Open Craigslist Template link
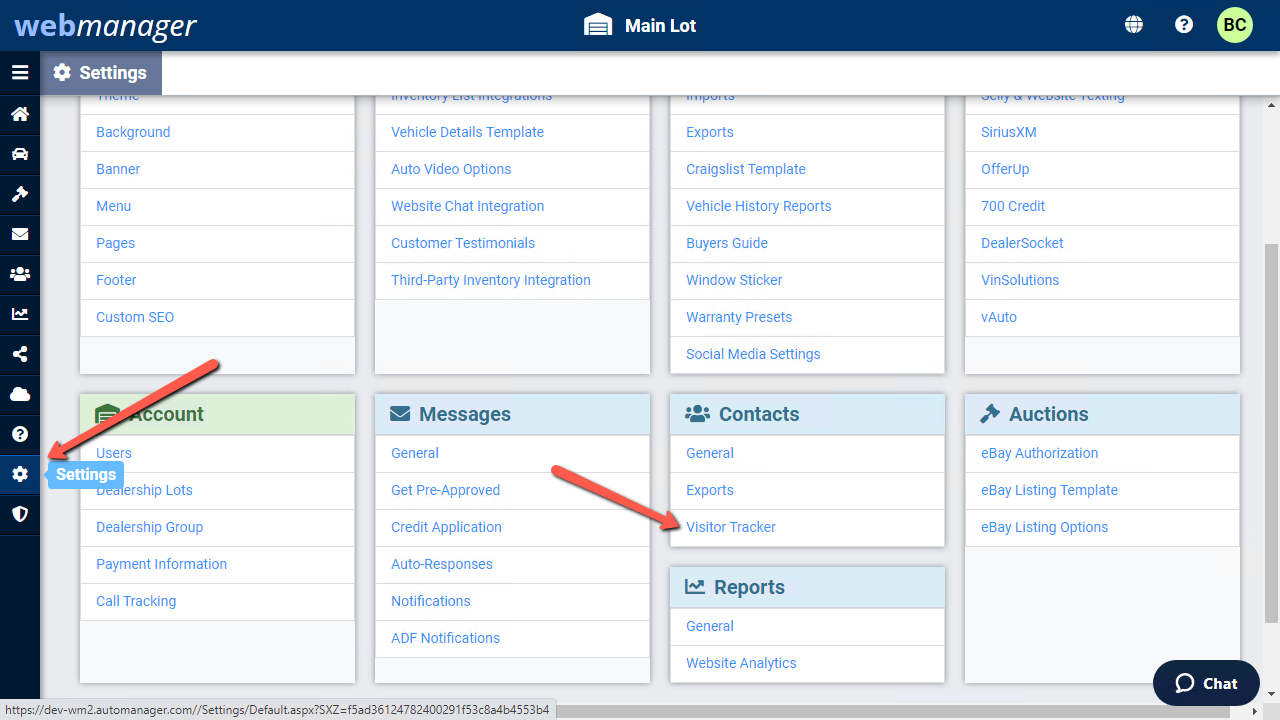 [x=746, y=169]
